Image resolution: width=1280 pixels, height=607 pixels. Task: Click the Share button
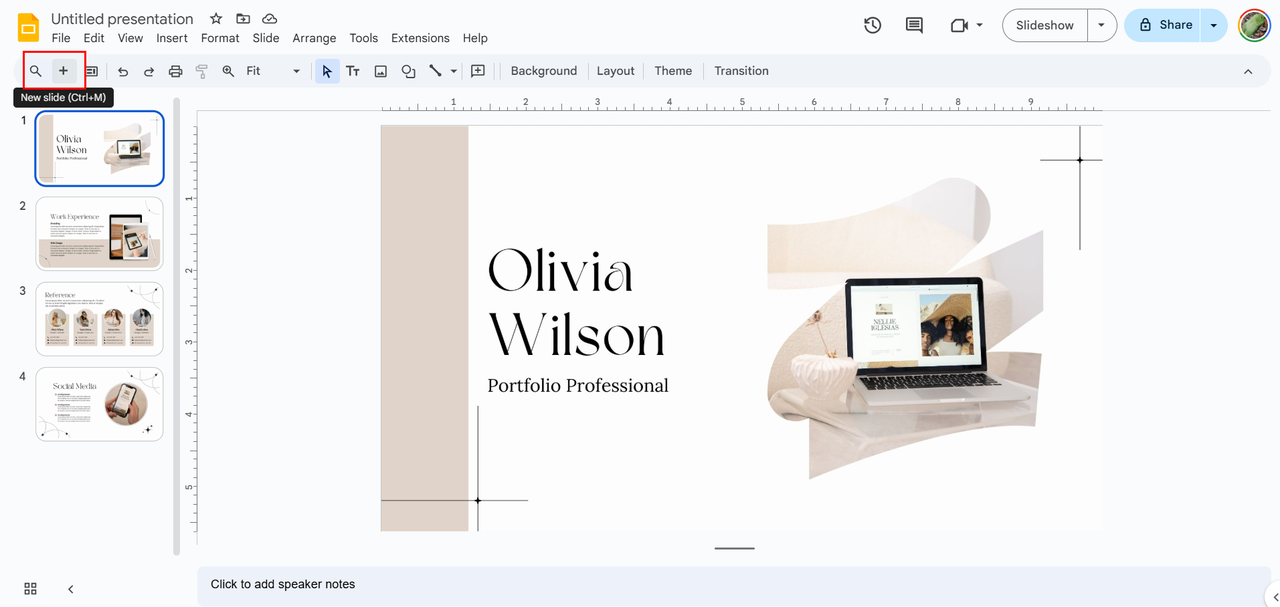[x=1164, y=25]
